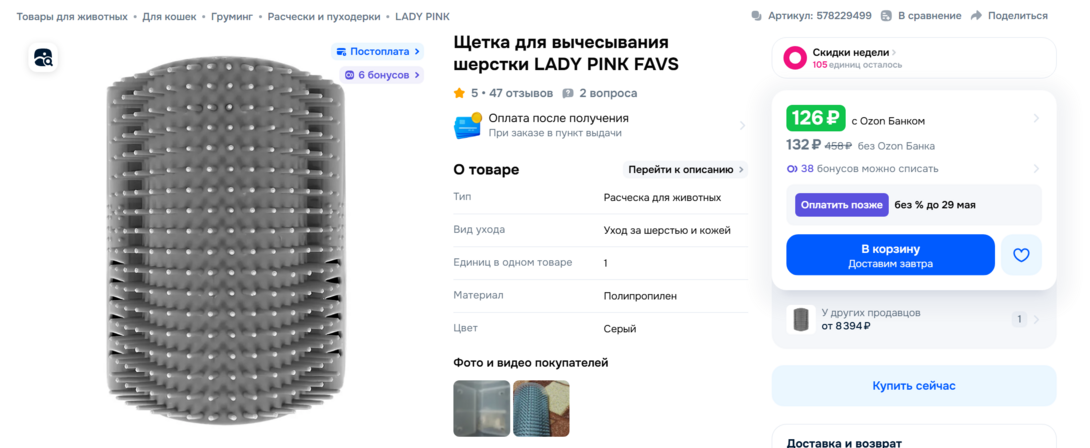This screenshot has height=448, width=1090.
Task: Open visual similar-items search icon
Action: pos(42,57)
